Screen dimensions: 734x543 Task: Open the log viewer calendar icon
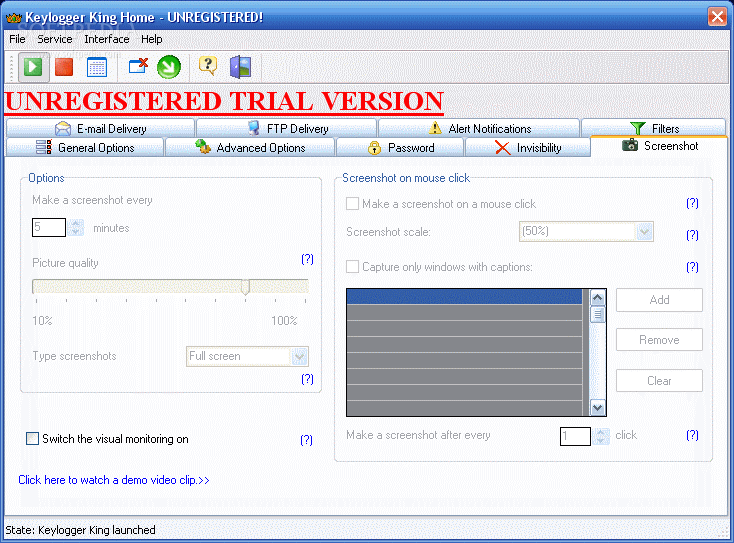[x=97, y=67]
